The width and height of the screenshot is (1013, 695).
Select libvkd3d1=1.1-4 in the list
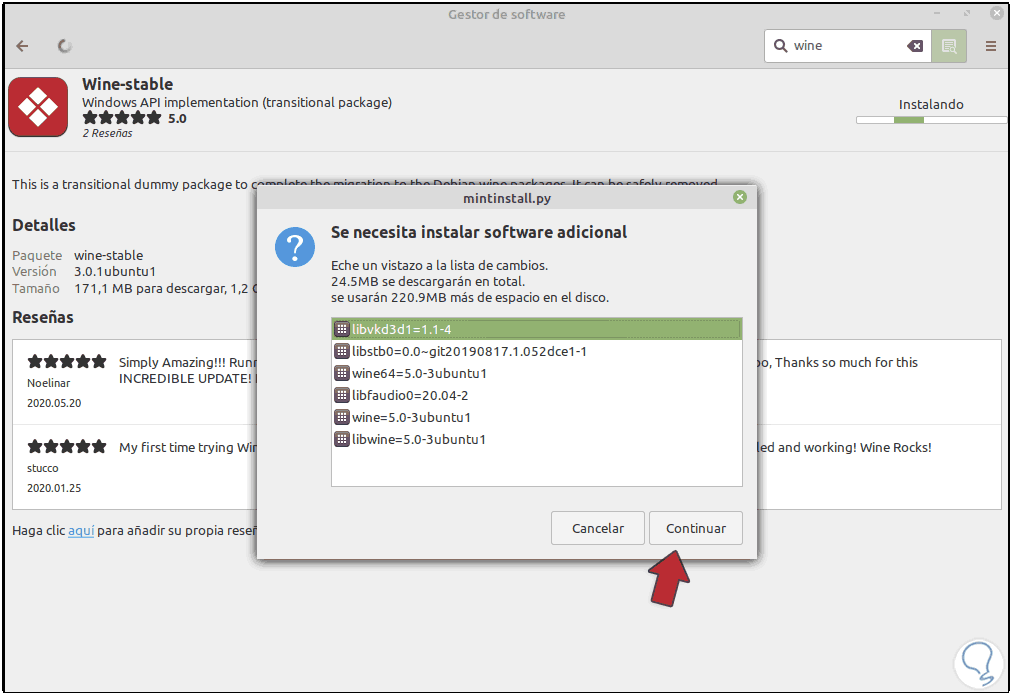tap(537, 329)
